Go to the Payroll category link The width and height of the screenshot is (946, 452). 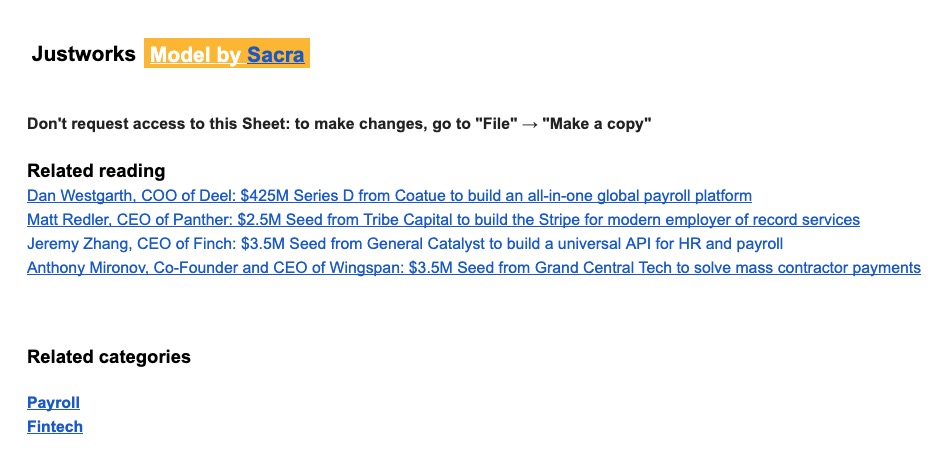[53, 403]
